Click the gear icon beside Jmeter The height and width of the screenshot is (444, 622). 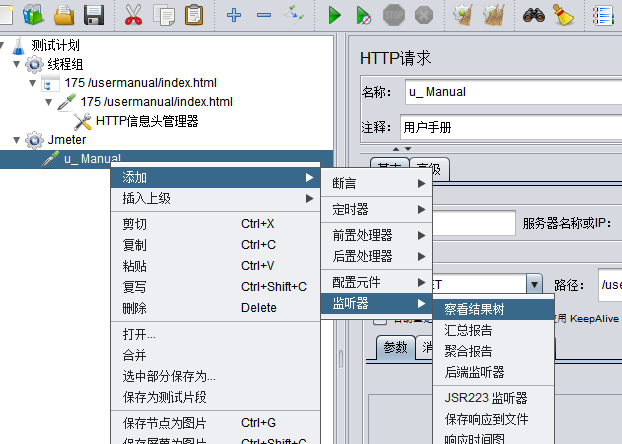[x=35, y=140]
